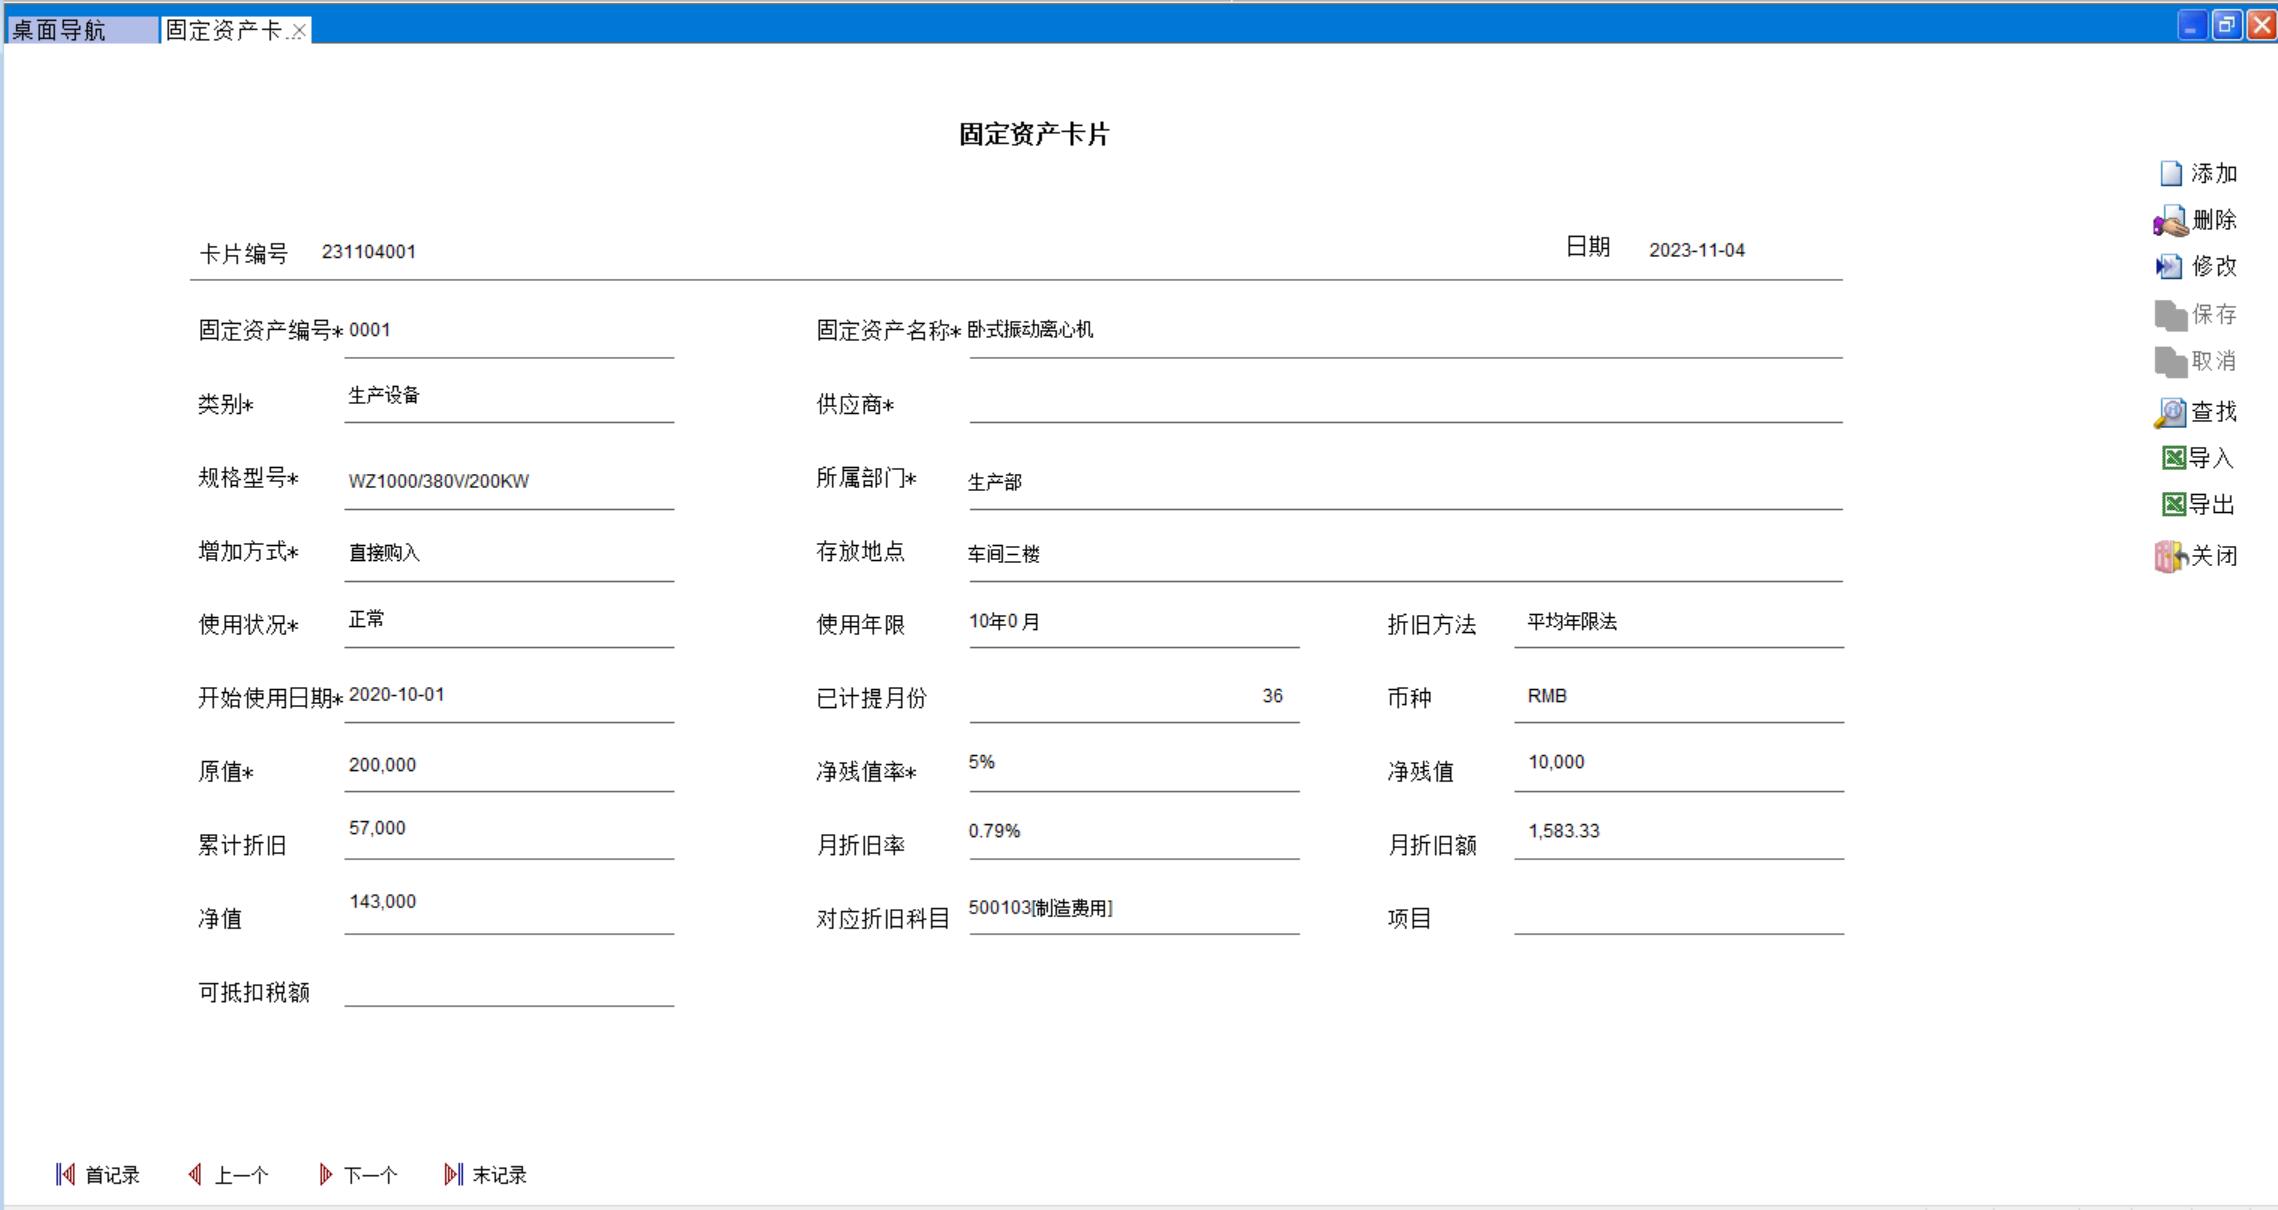Click the 添加 (Add) icon

coord(2170,174)
